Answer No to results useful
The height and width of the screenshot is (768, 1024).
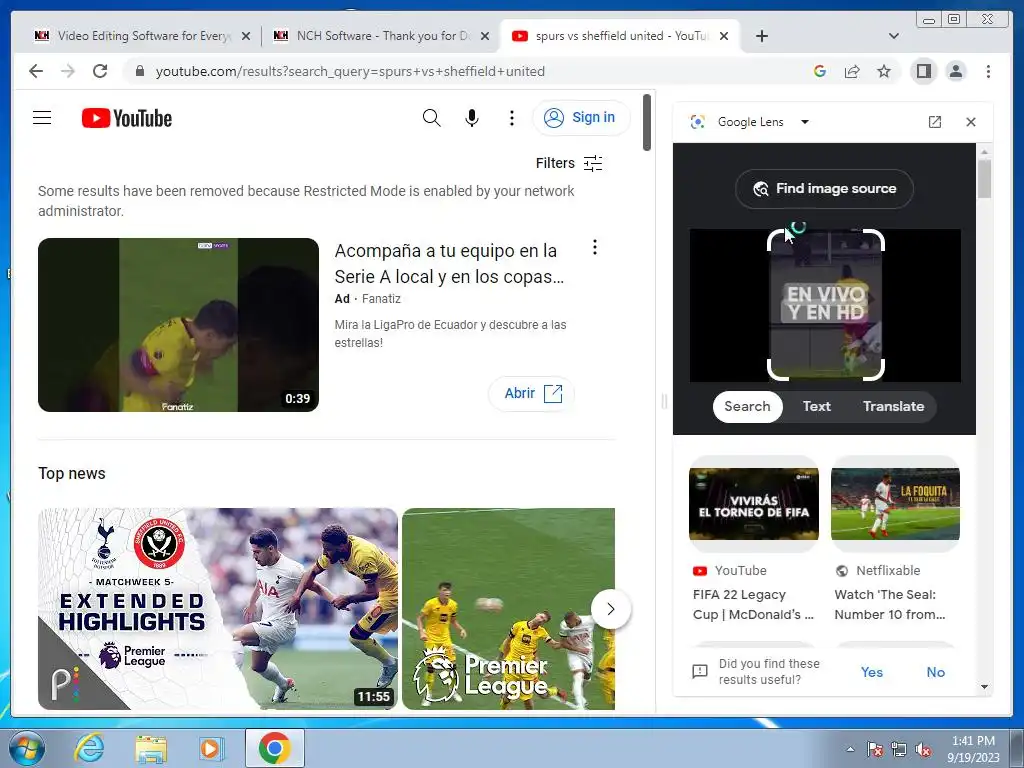(935, 672)
